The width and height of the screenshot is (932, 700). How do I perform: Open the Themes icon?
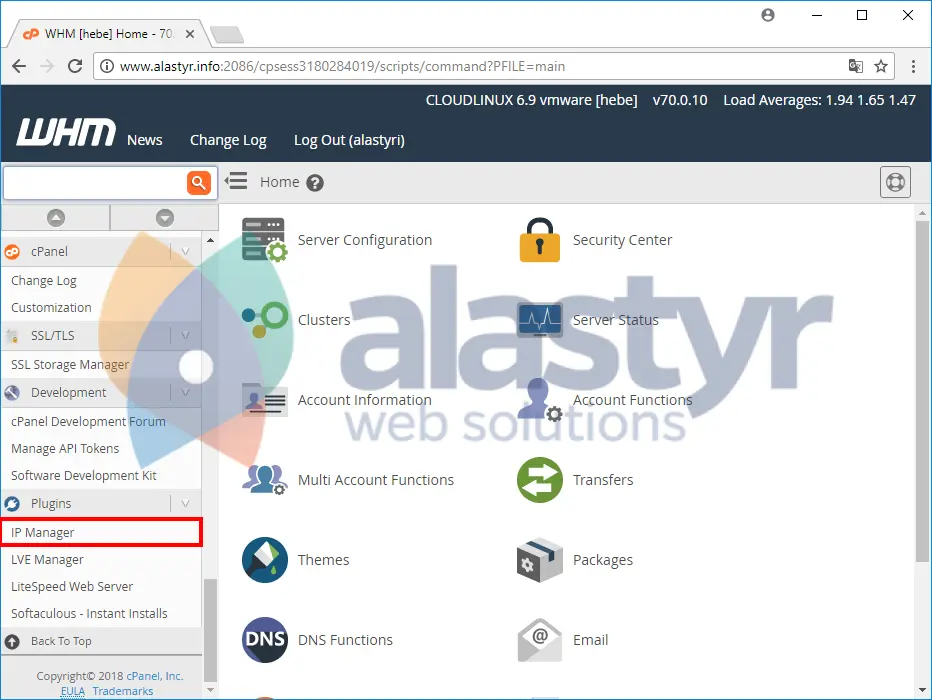[x=263, y=560]
